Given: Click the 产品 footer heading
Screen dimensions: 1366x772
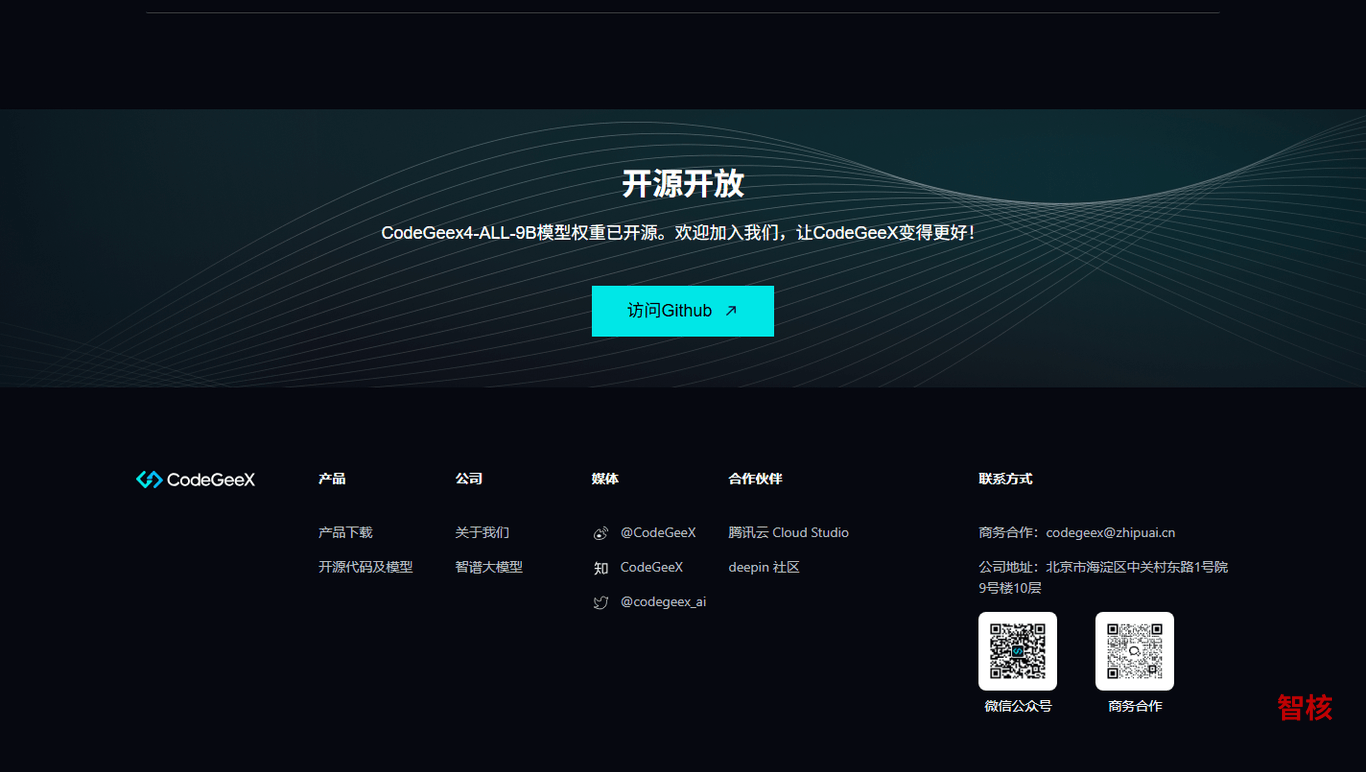Looking at the screenshot, I should [332, 479].
